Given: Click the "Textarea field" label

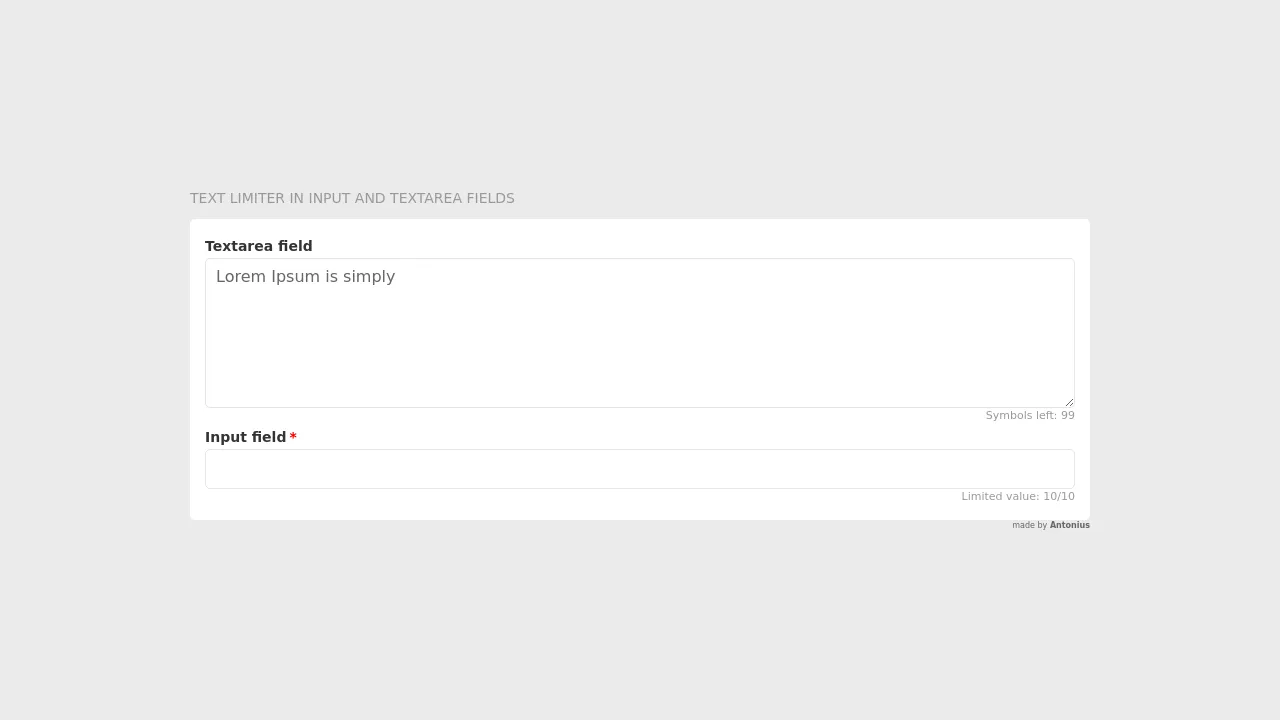Looking at the screenshot, I should [x=259, y=246].
